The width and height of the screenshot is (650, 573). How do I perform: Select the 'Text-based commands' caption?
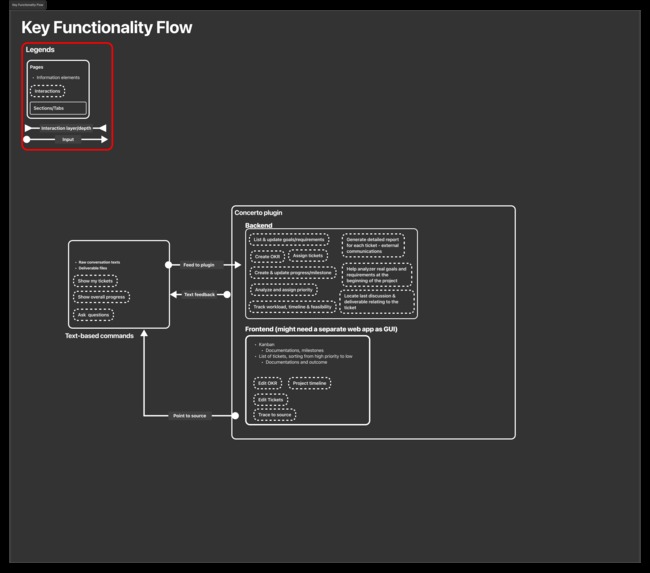click(x=99, y=336)
